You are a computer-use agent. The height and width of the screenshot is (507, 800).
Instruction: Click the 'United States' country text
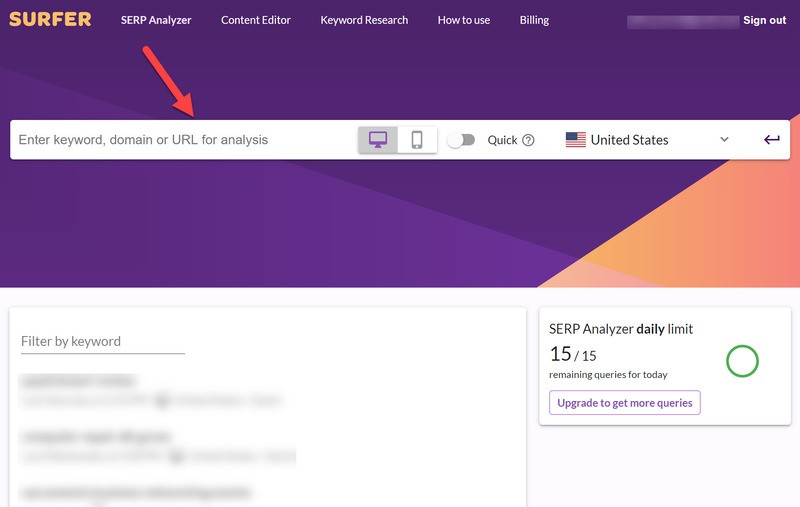point(629,140)
